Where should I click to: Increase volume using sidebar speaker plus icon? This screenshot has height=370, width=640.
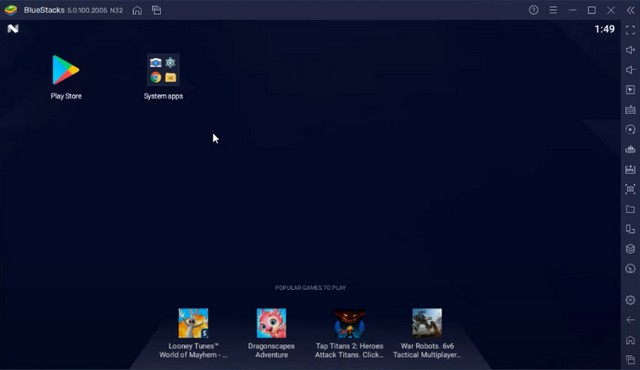coord(630,50)
